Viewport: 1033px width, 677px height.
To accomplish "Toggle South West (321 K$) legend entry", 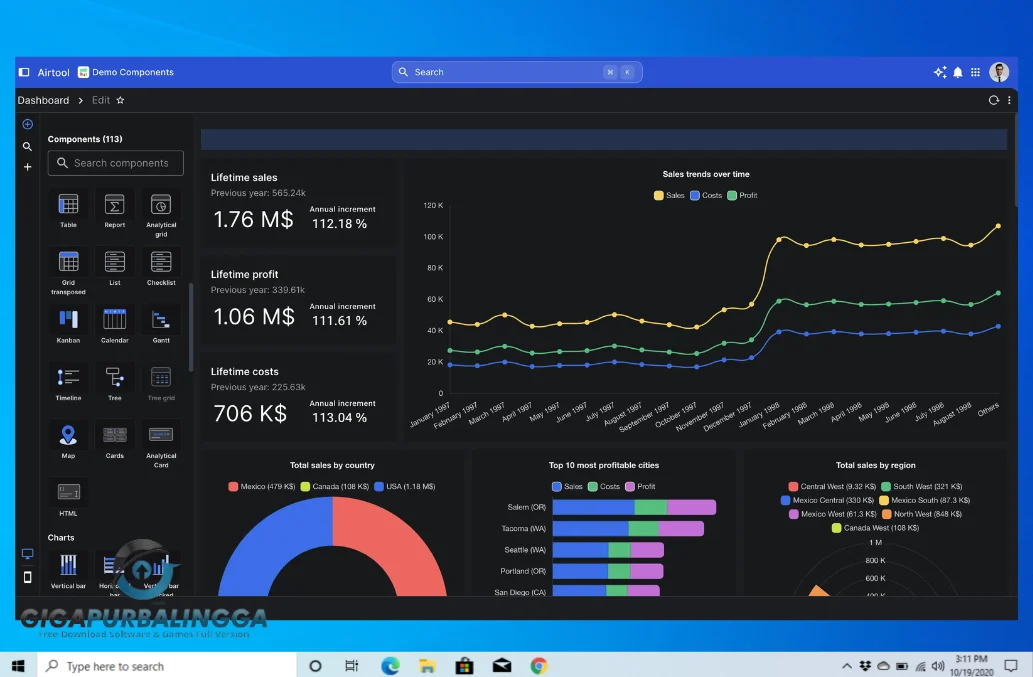I will coord(922,487).
